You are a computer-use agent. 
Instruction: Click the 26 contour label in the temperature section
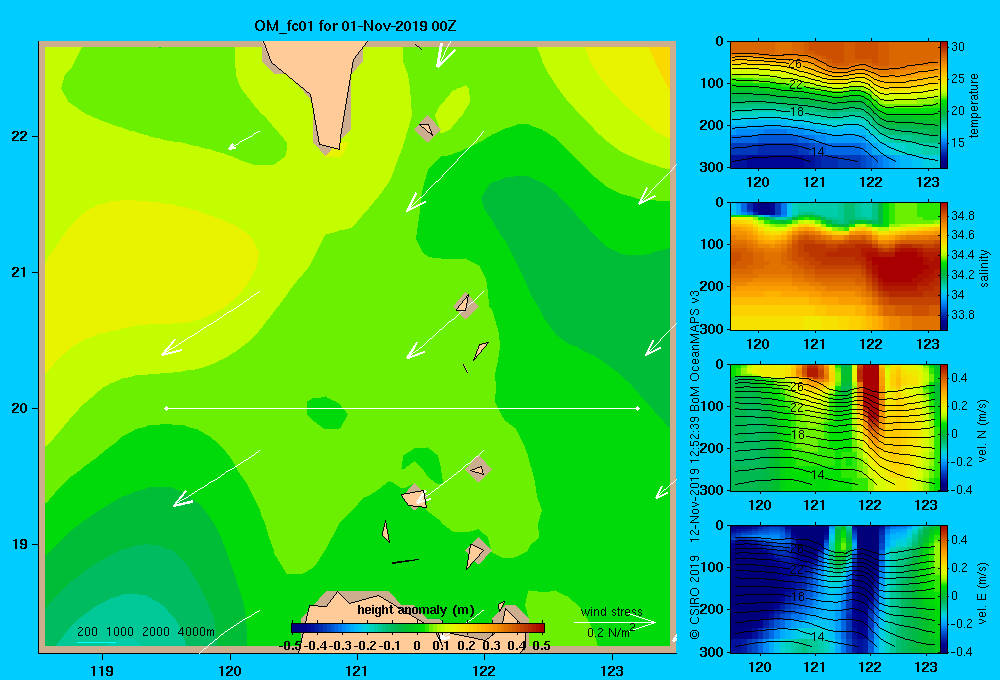795,64
